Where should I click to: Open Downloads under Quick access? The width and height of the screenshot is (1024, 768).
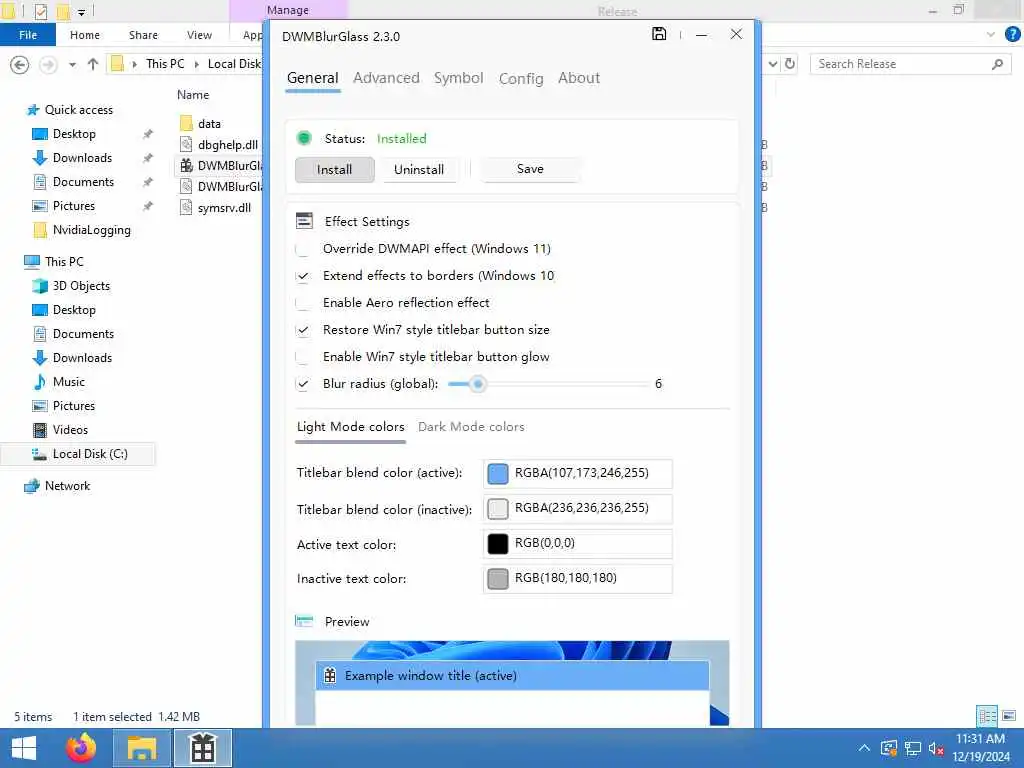coord(82,158)
